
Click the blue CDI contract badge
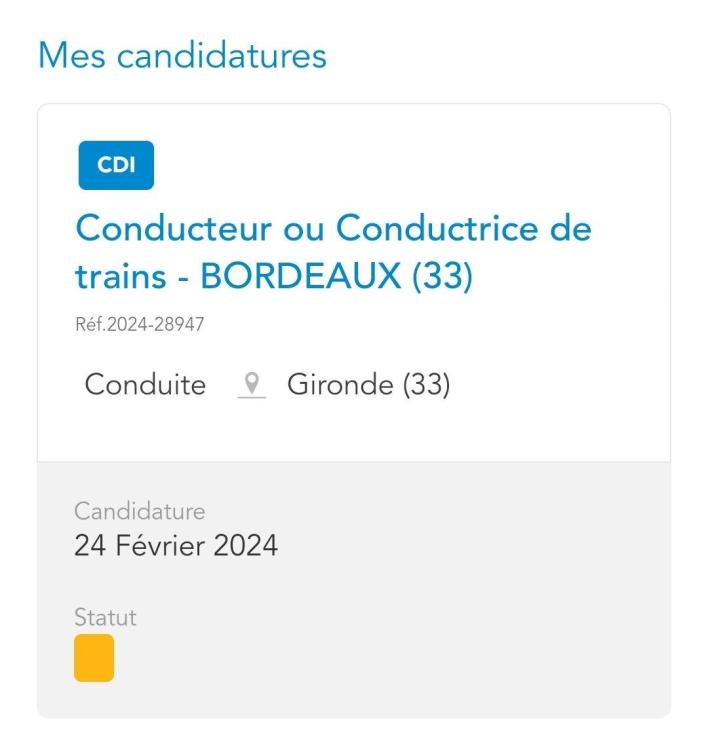(116, 166)
